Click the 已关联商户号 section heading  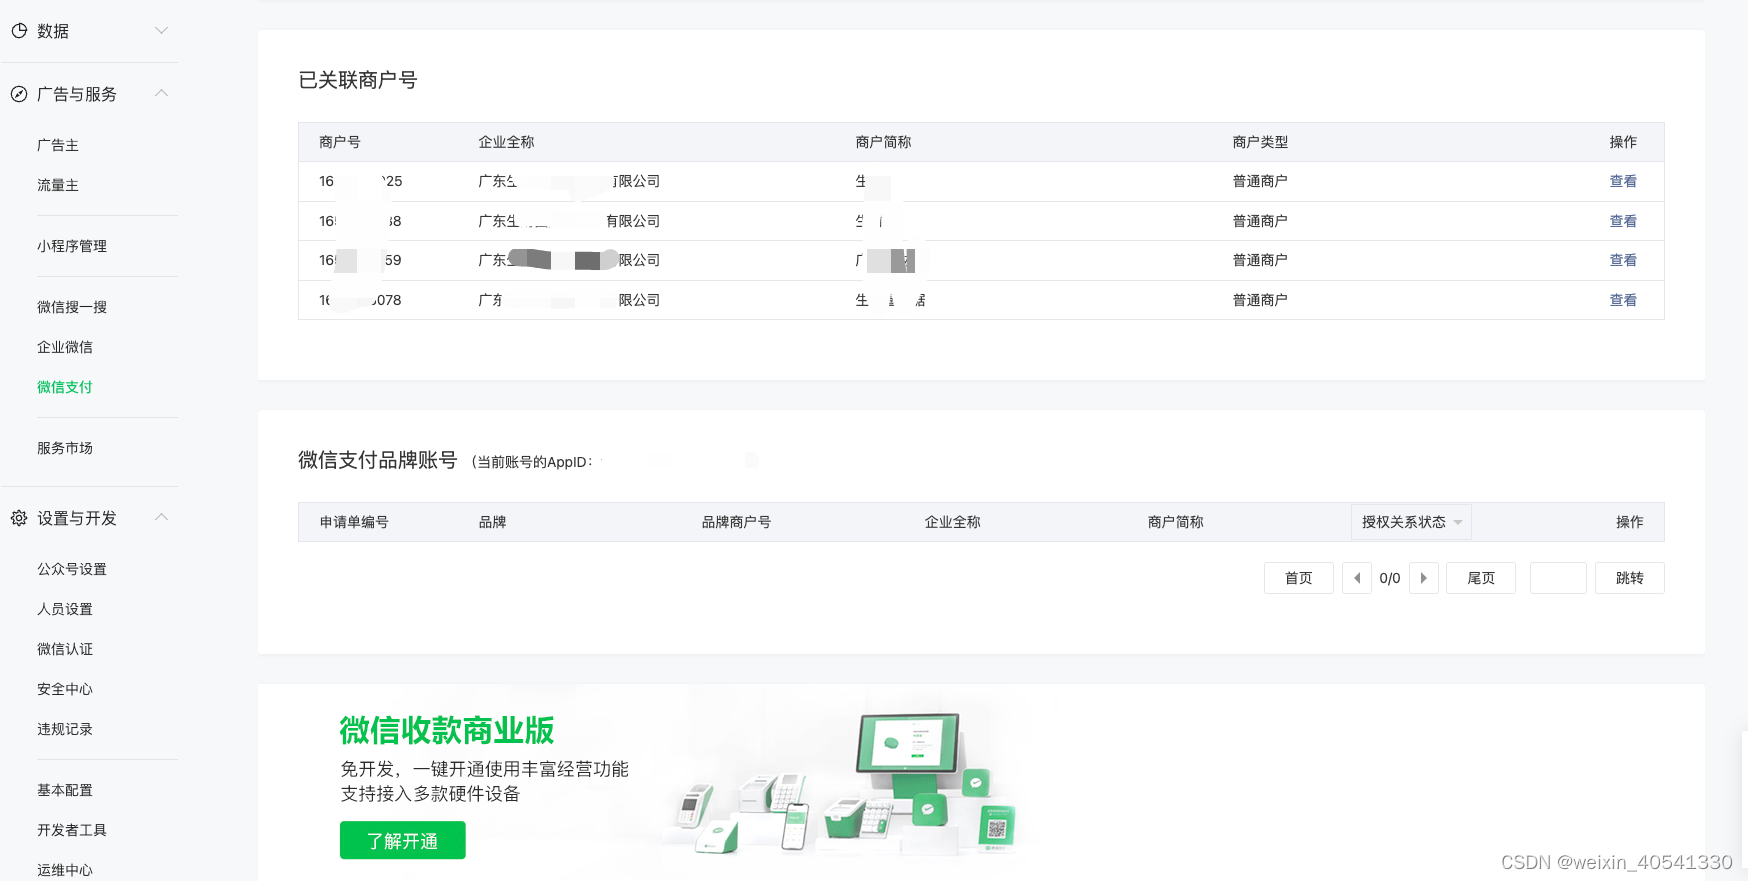pos(358,80)
